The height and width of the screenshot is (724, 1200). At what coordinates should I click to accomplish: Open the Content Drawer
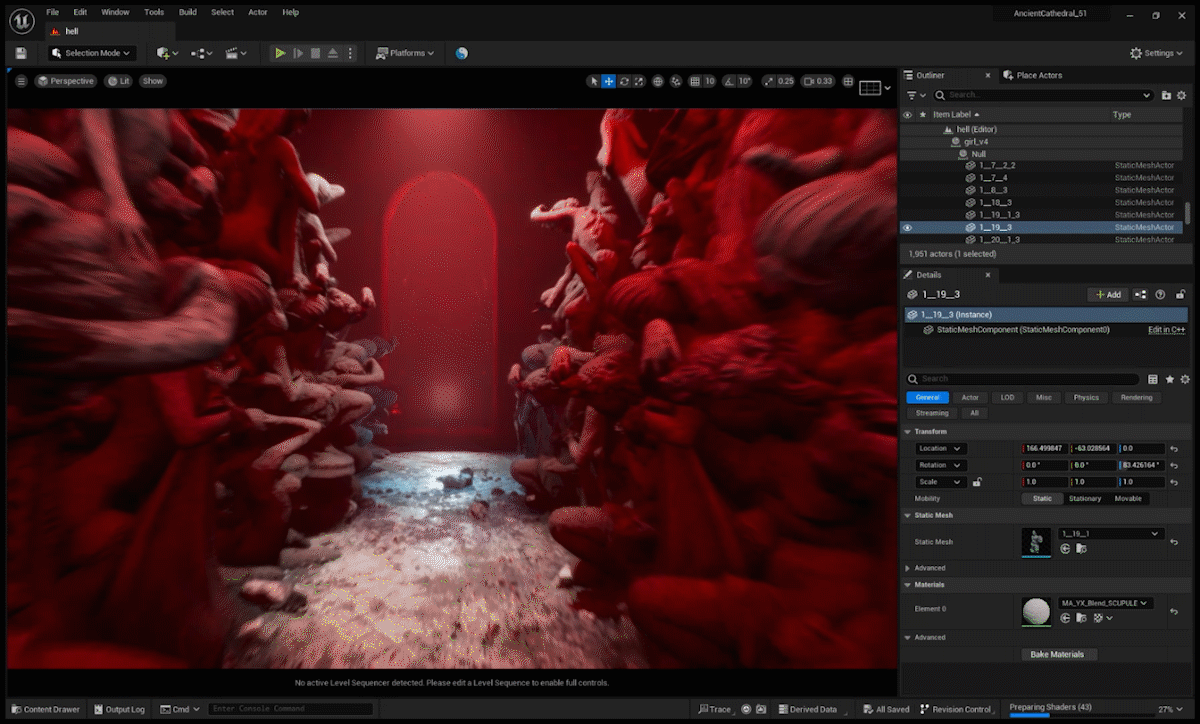click(x=46, y=709)
